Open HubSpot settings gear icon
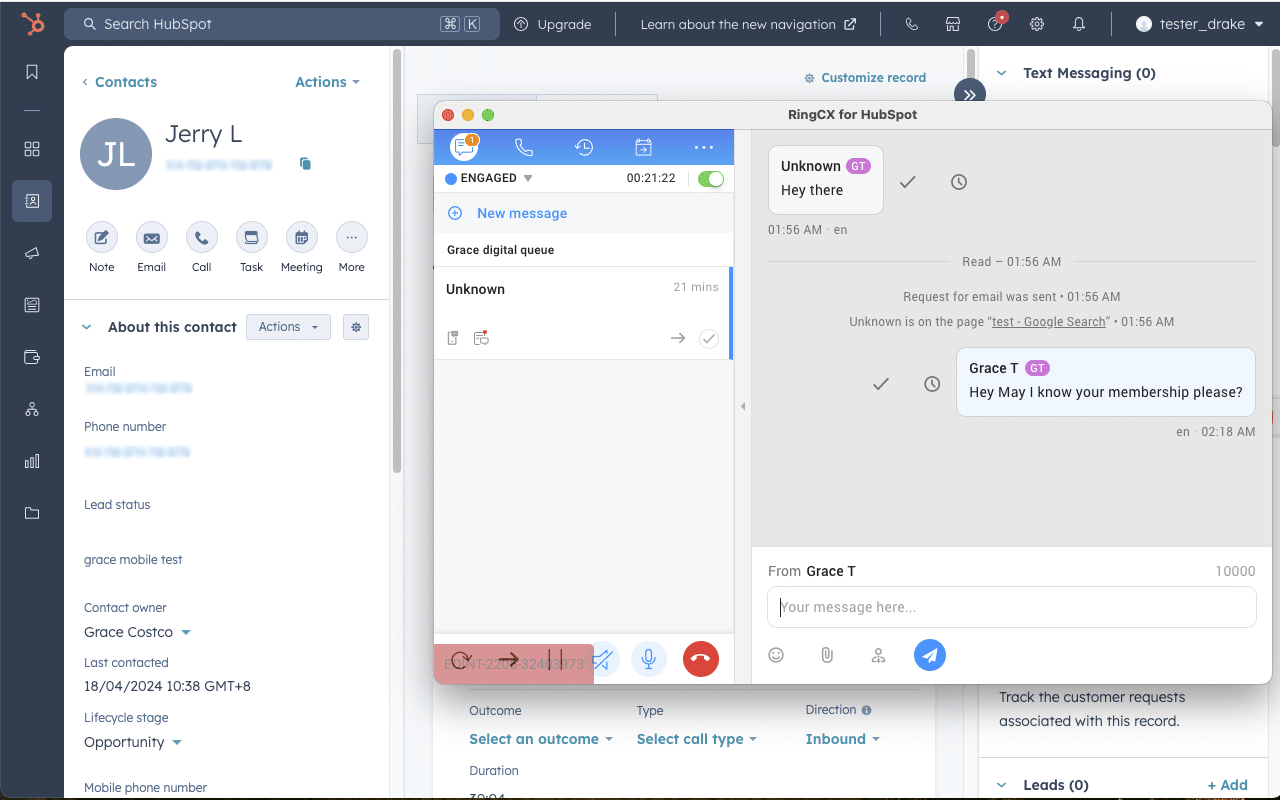Viewport: 1280px width, 800px height. [1037, 24]
